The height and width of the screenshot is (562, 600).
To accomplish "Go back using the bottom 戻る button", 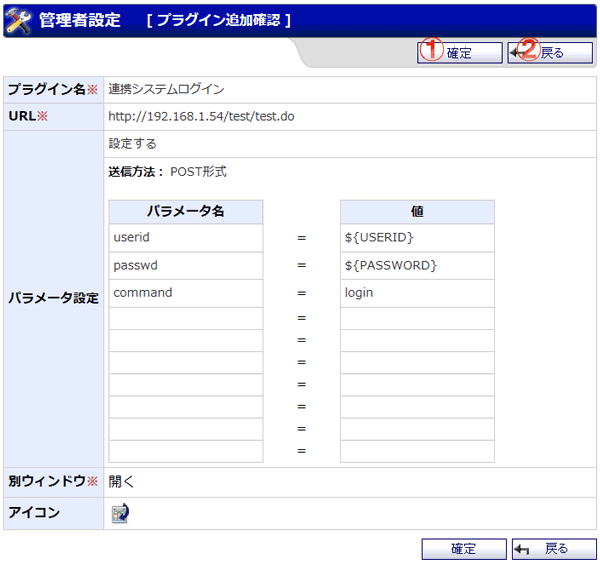I will [x=553, y=549].
